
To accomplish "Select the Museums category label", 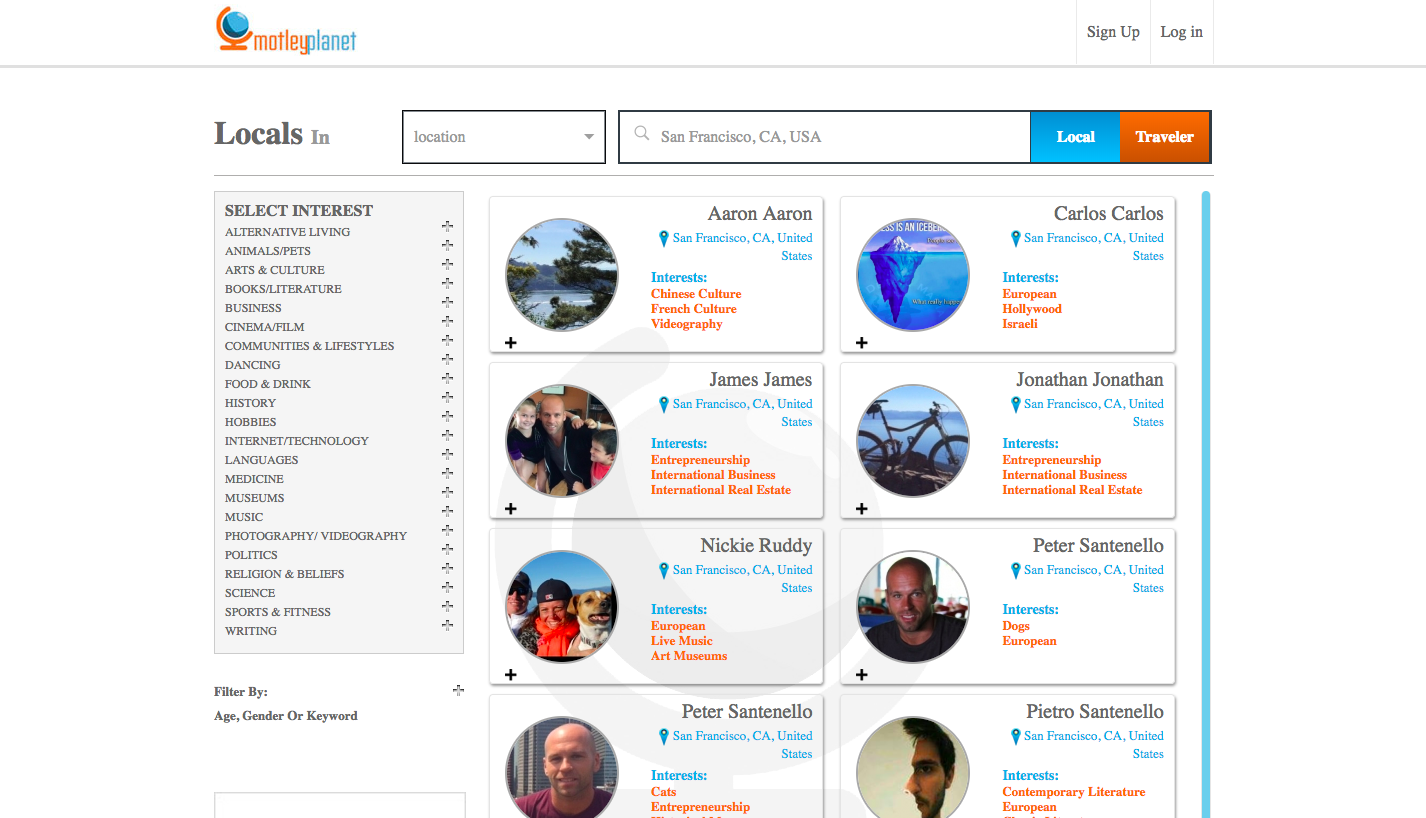I will tap(254, 498).
